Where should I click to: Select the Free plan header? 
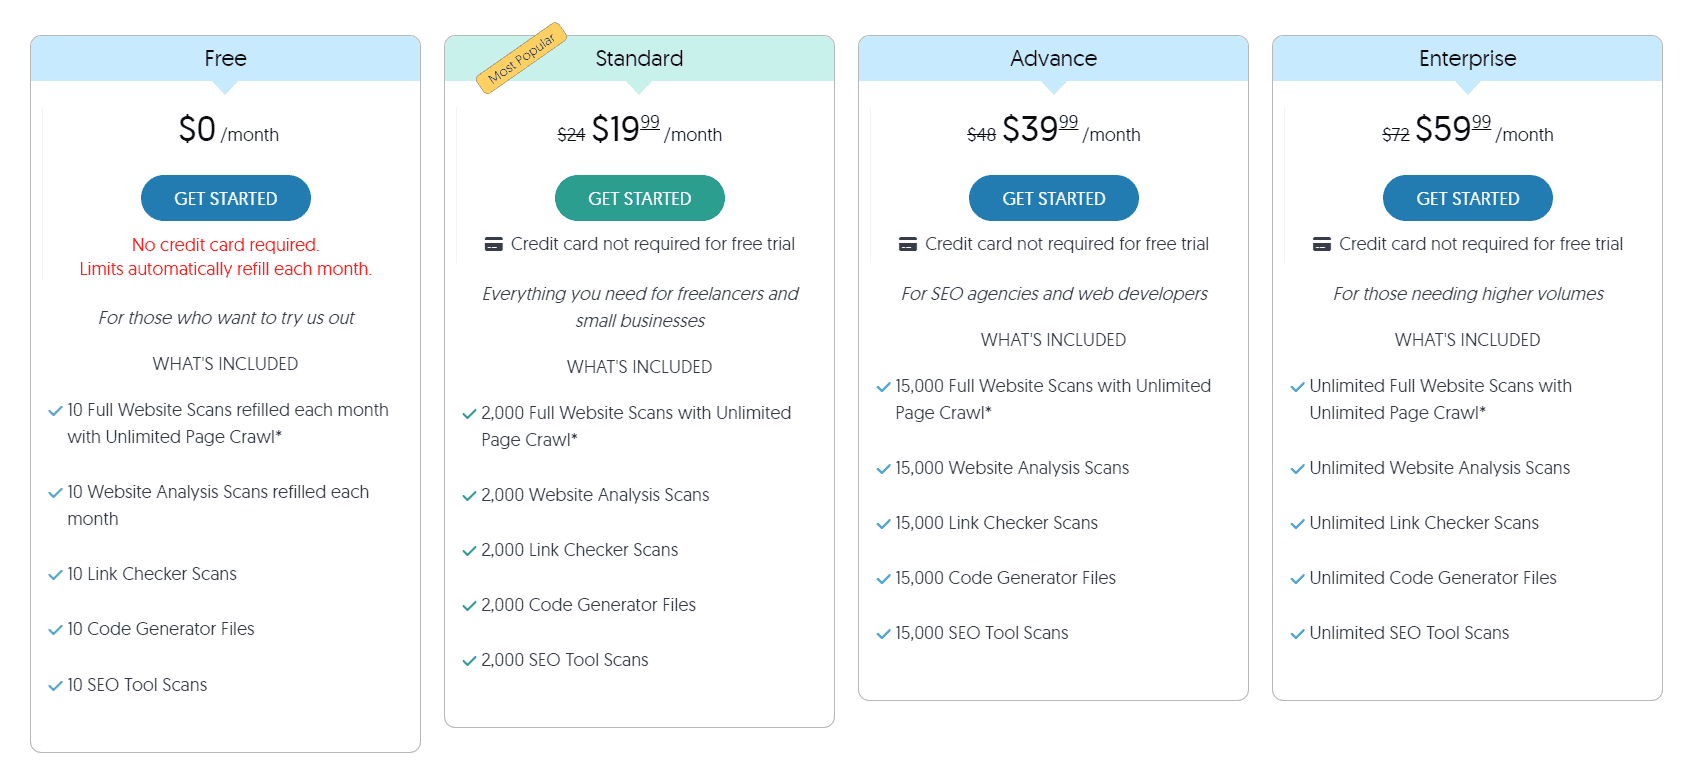tap(225, 58)
